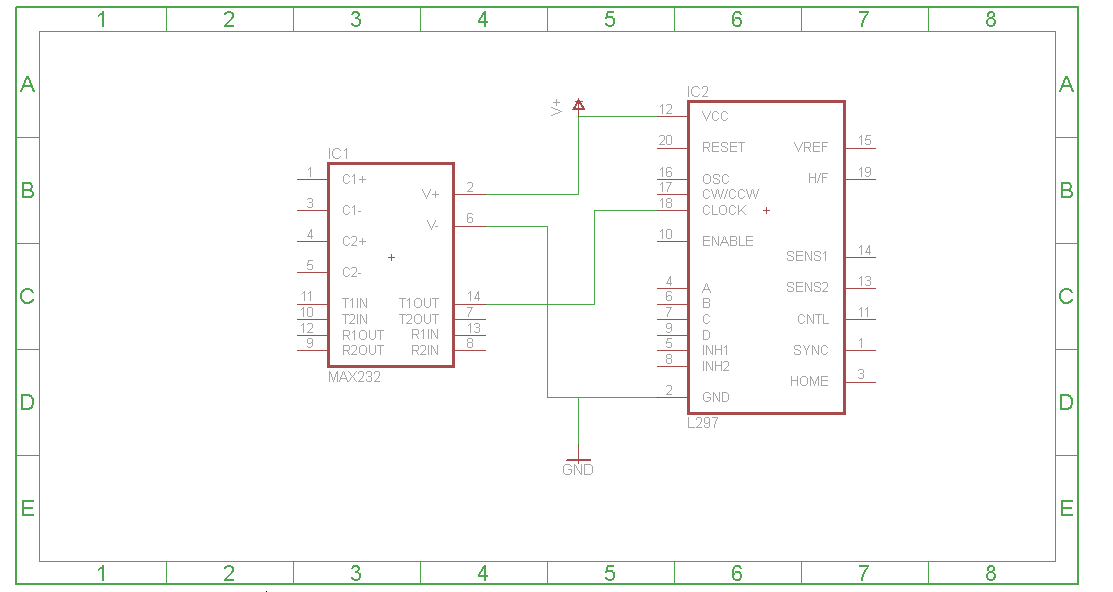Click the pin 10 stub at ENABLE
This screenshot has height=592, width=1113.
673,242
